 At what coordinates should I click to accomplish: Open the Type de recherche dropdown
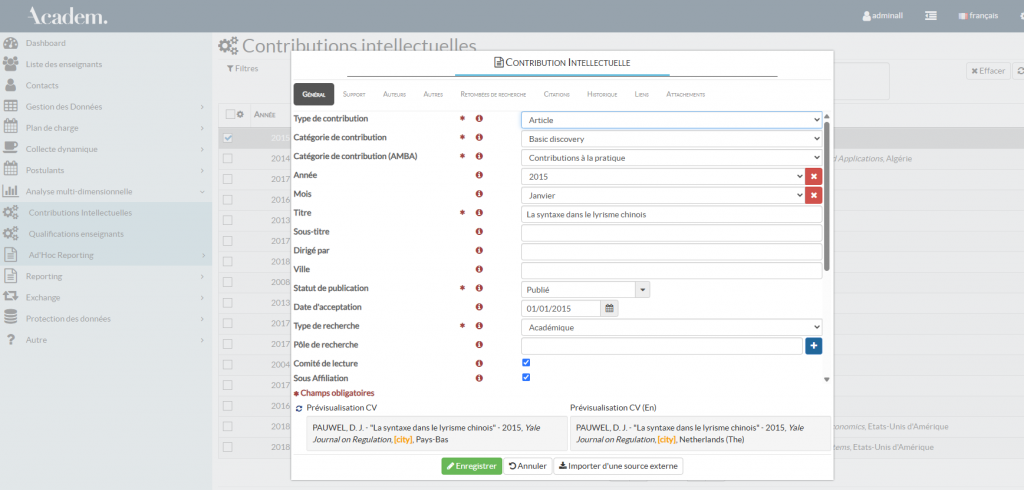(671, 327)
